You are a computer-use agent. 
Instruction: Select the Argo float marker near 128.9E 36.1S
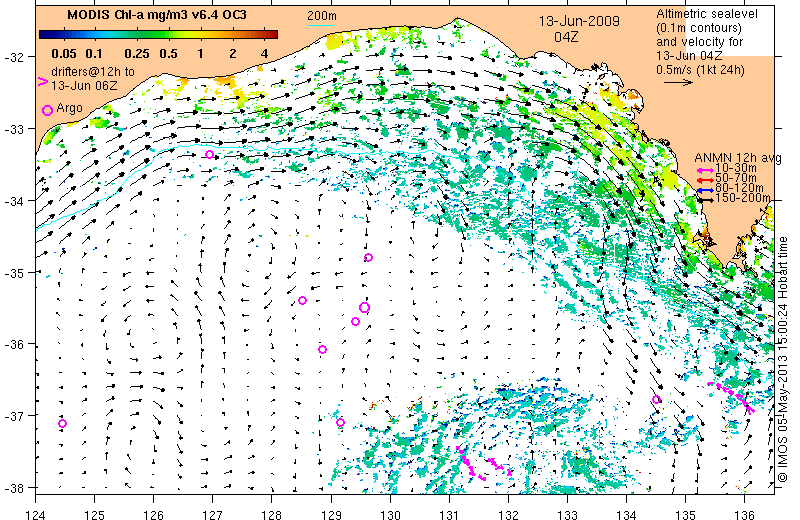322,350
